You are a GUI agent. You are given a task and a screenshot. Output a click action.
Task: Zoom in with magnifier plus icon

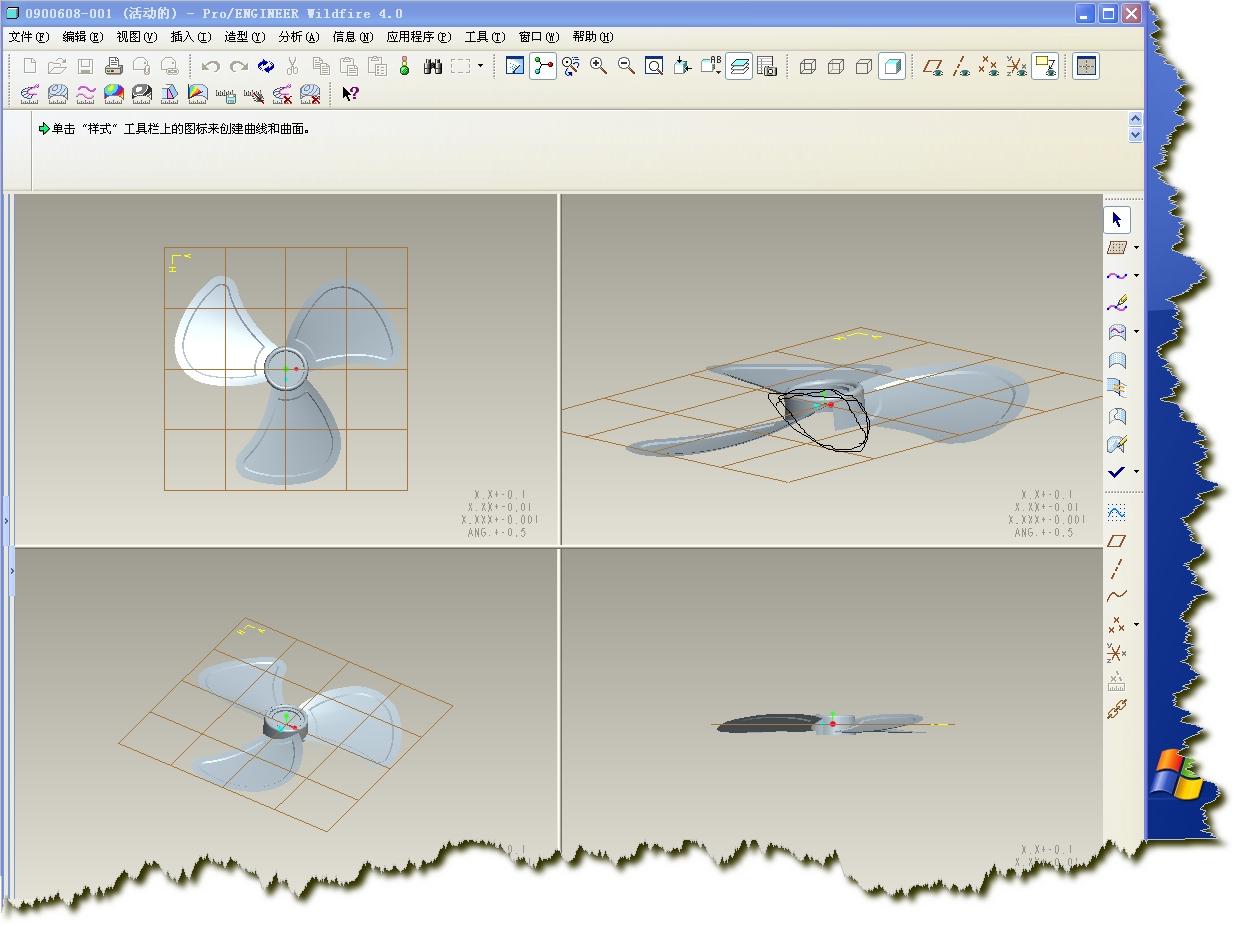pos(599,67)
